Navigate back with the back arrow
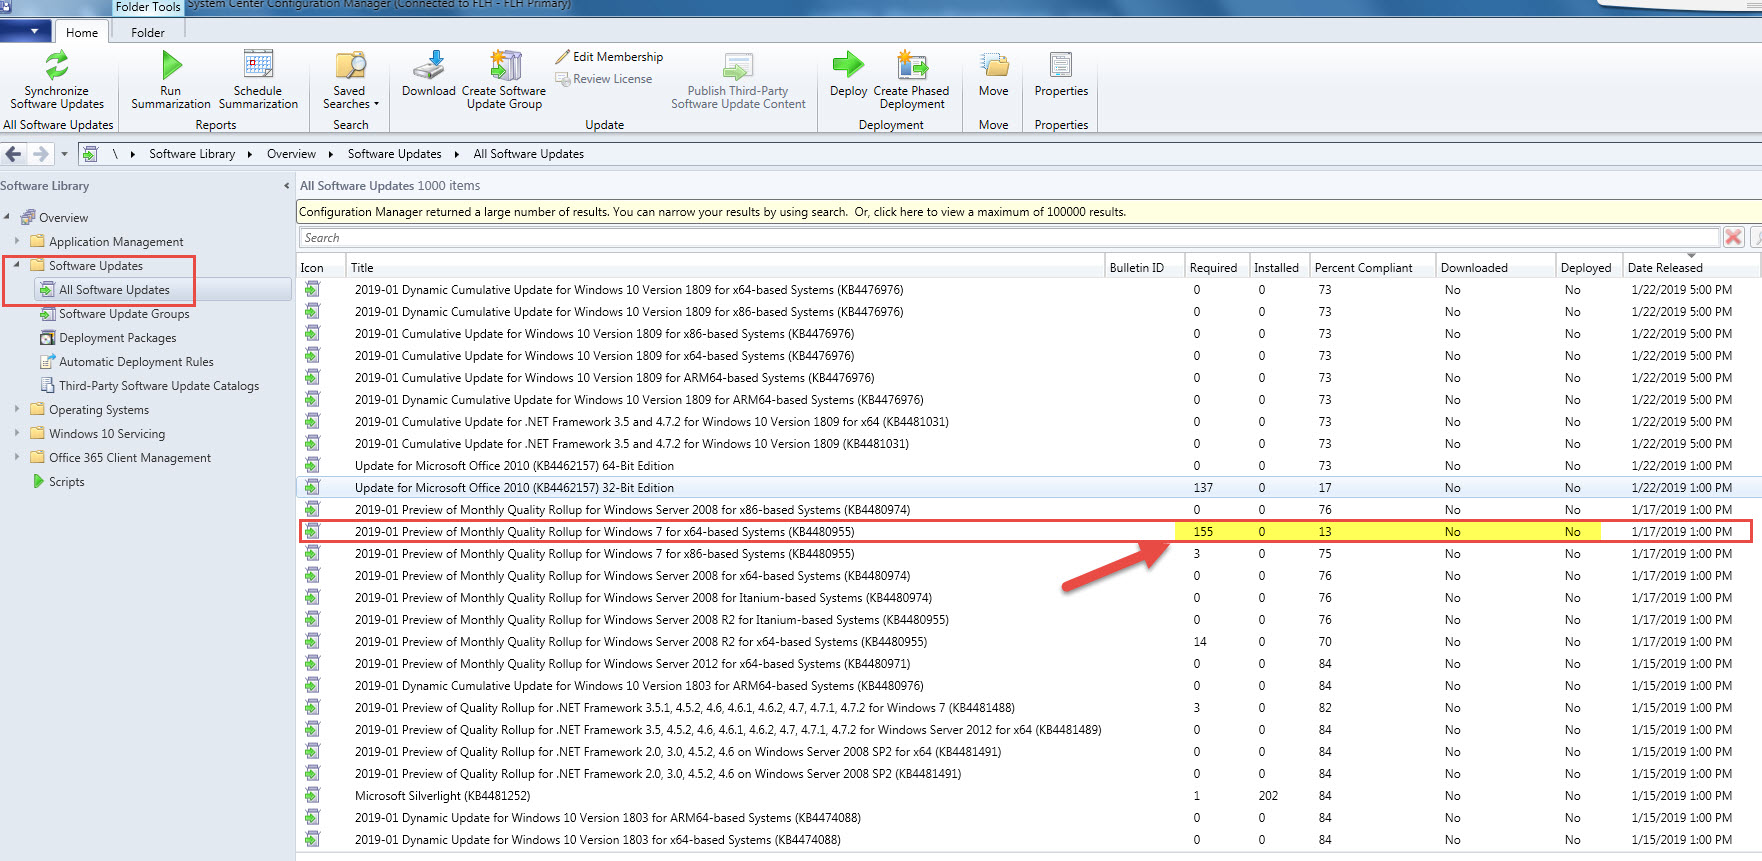The width and height of the screenshot is (1762, 861). point(14,154)
